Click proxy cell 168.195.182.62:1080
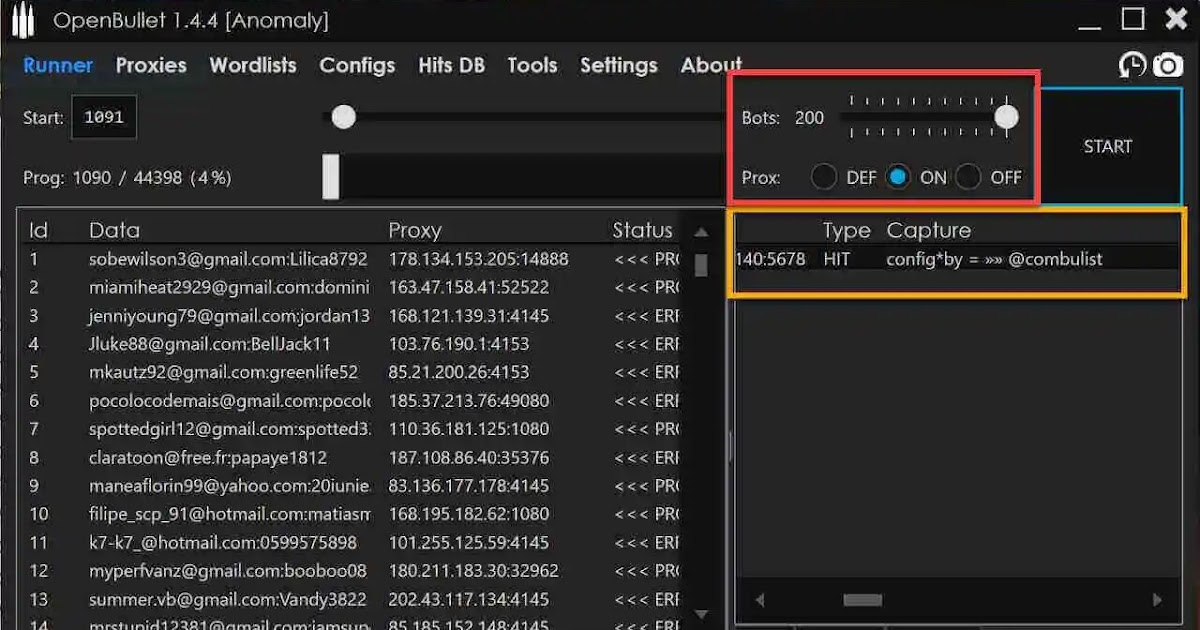The image size is (1200, 630). (x=468, y=514)
